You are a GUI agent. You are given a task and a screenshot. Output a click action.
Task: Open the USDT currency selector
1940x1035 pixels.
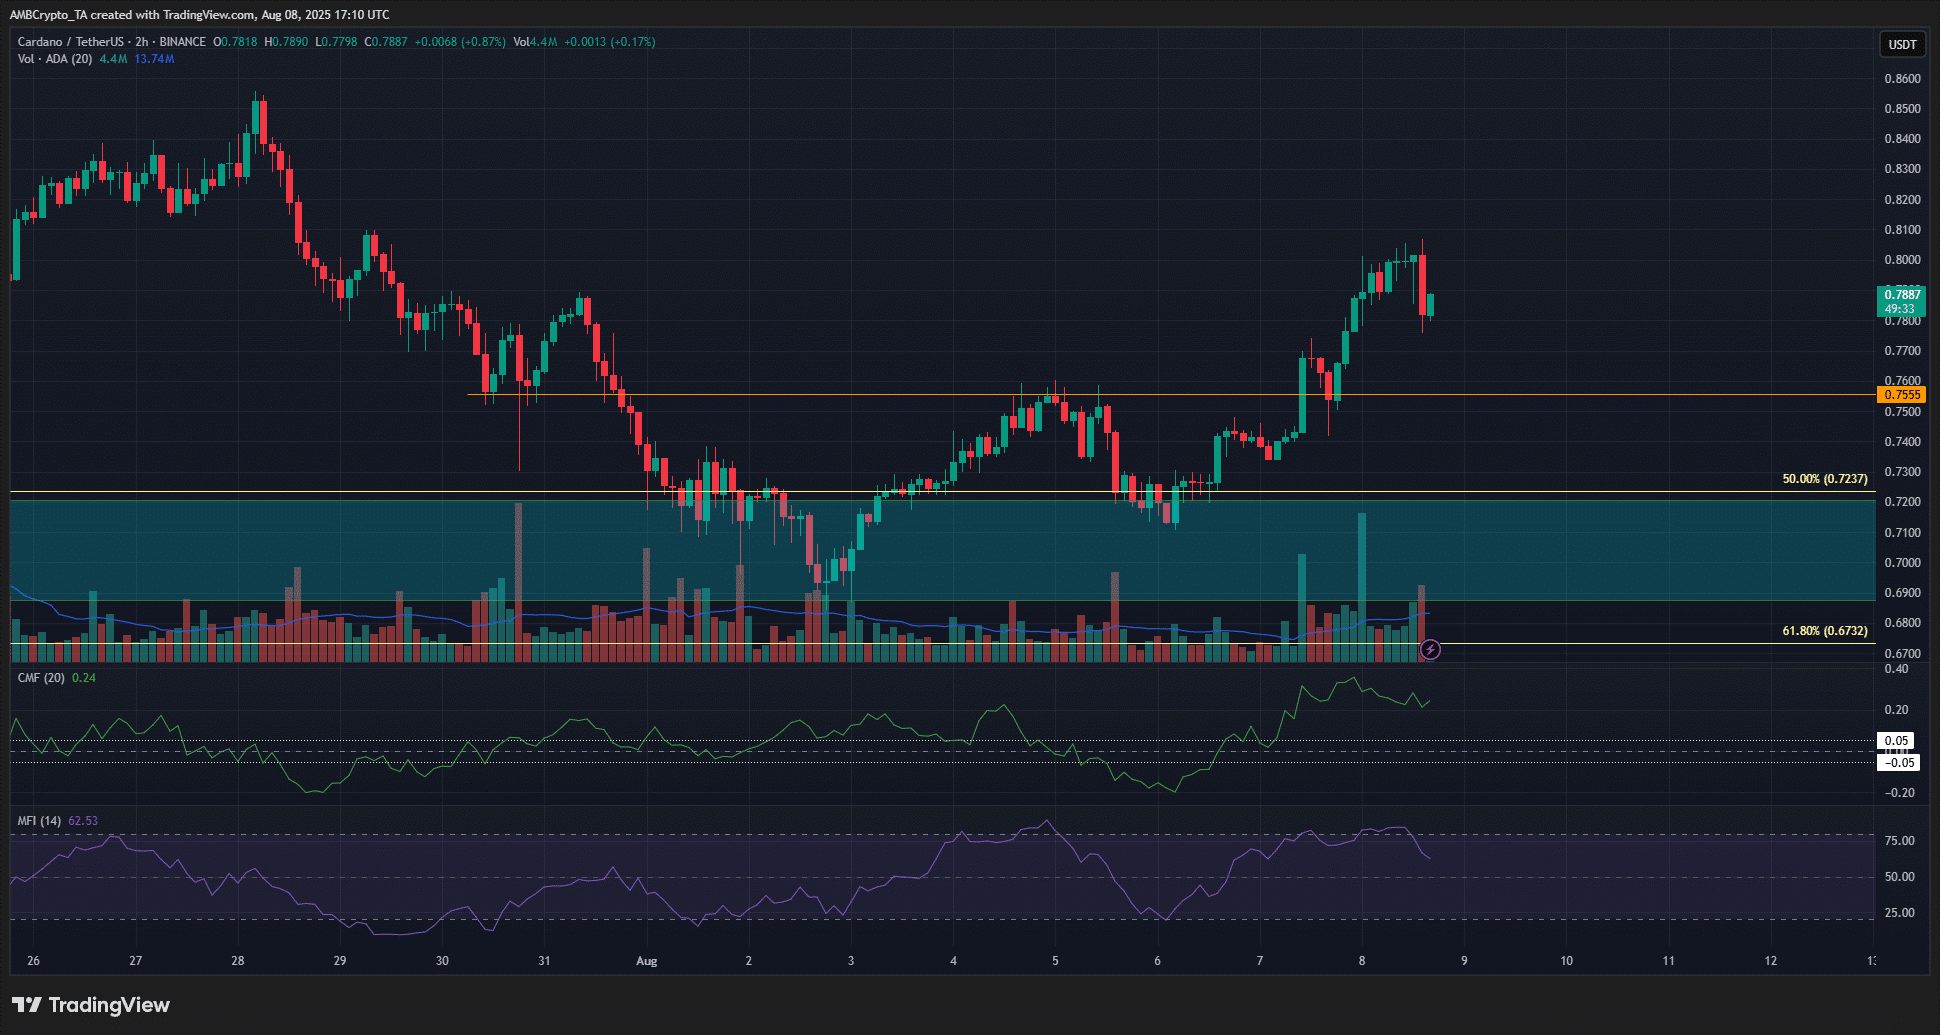point(1901,44)
